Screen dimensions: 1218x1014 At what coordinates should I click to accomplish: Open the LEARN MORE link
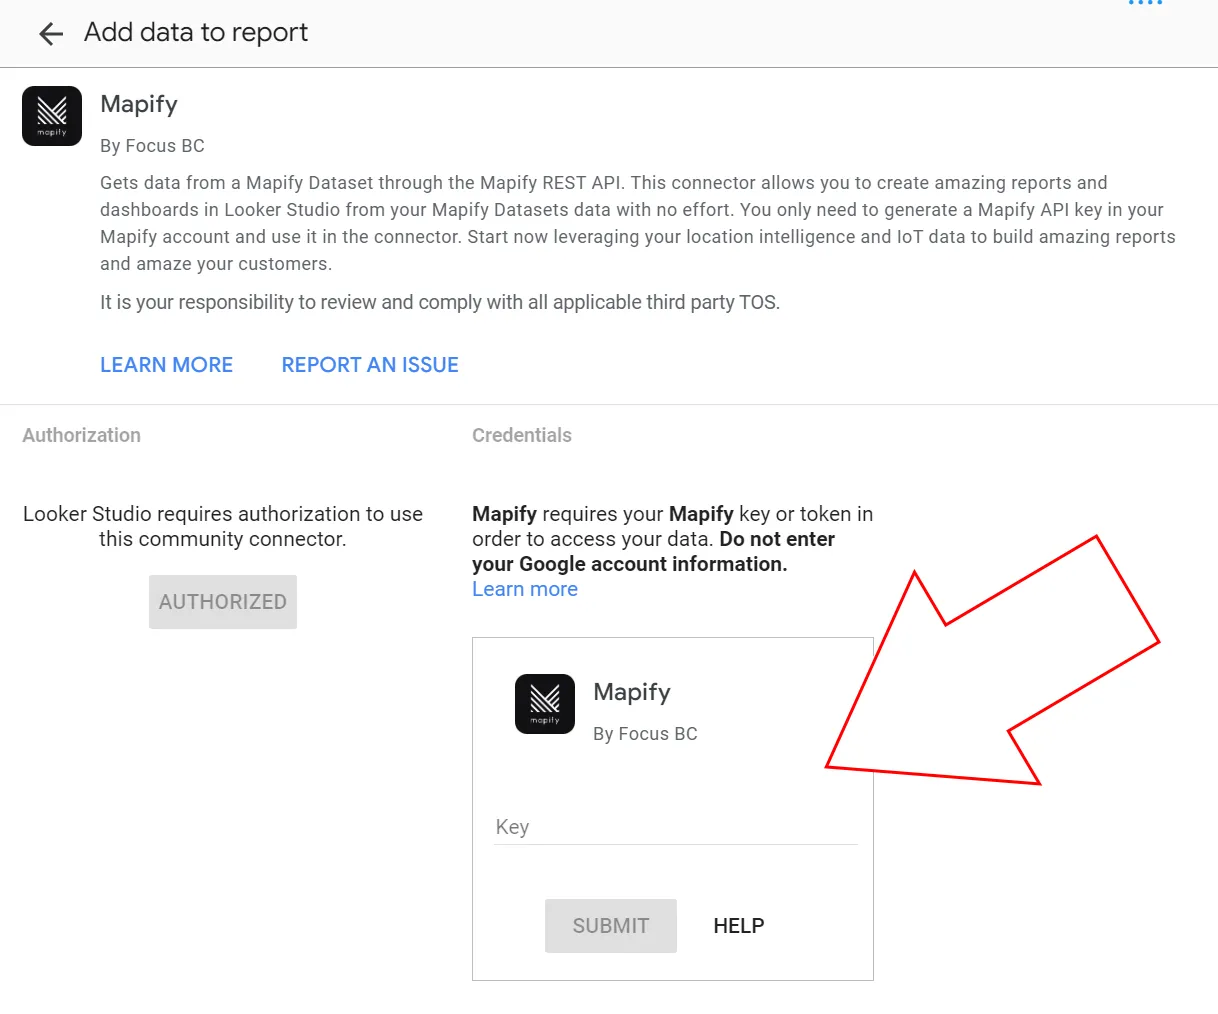166,365
